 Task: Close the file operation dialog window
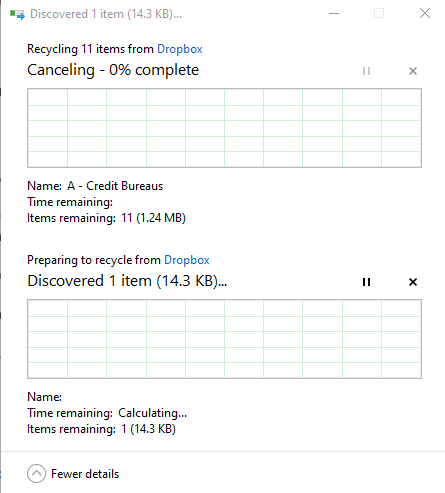[425, 14]
